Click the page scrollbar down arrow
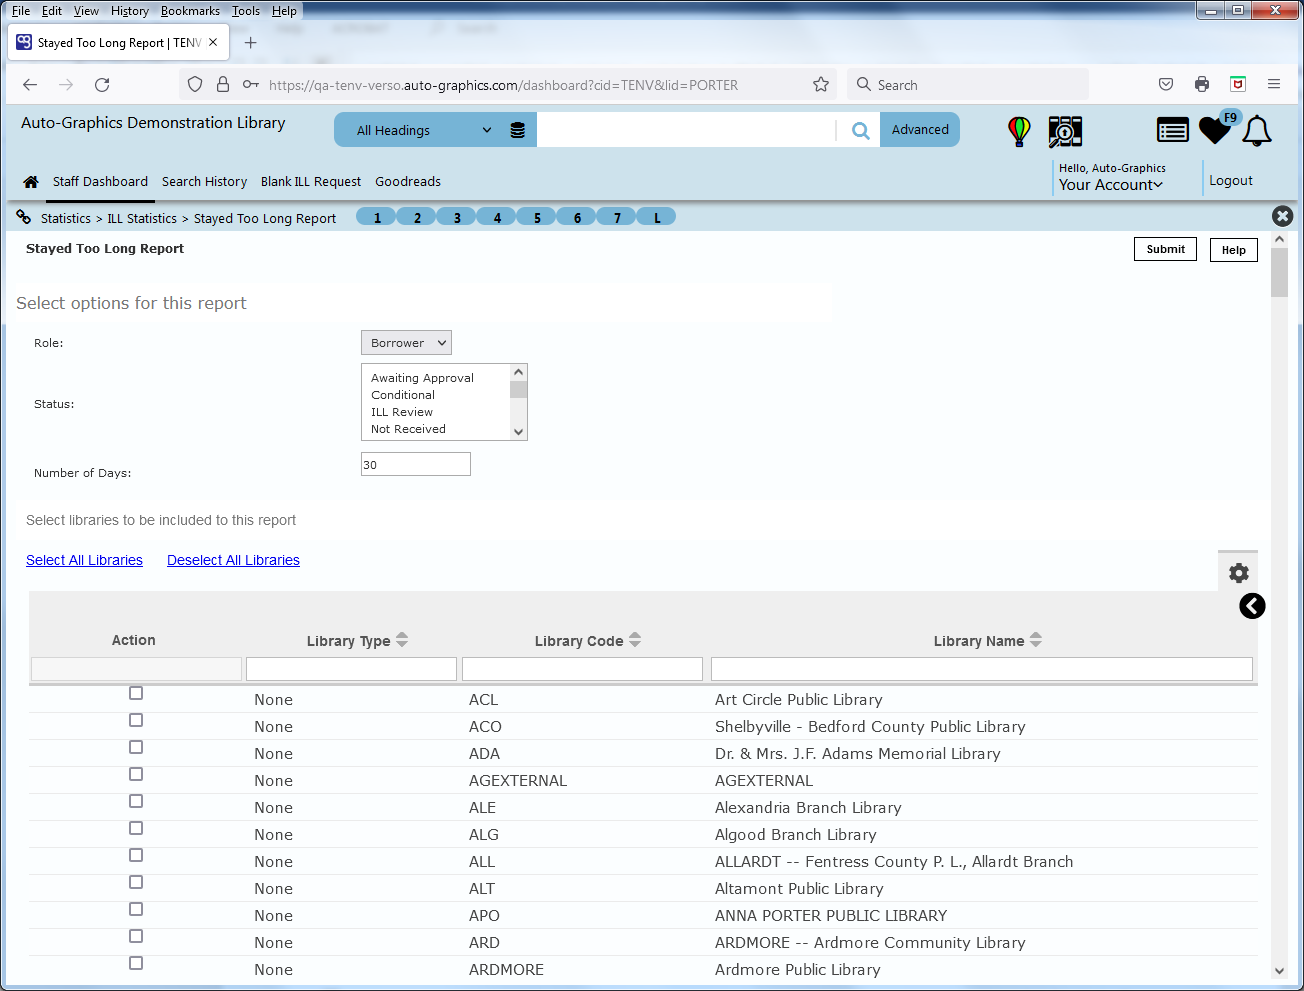Screen dimensions: 1304x991 pos(1279,970)
